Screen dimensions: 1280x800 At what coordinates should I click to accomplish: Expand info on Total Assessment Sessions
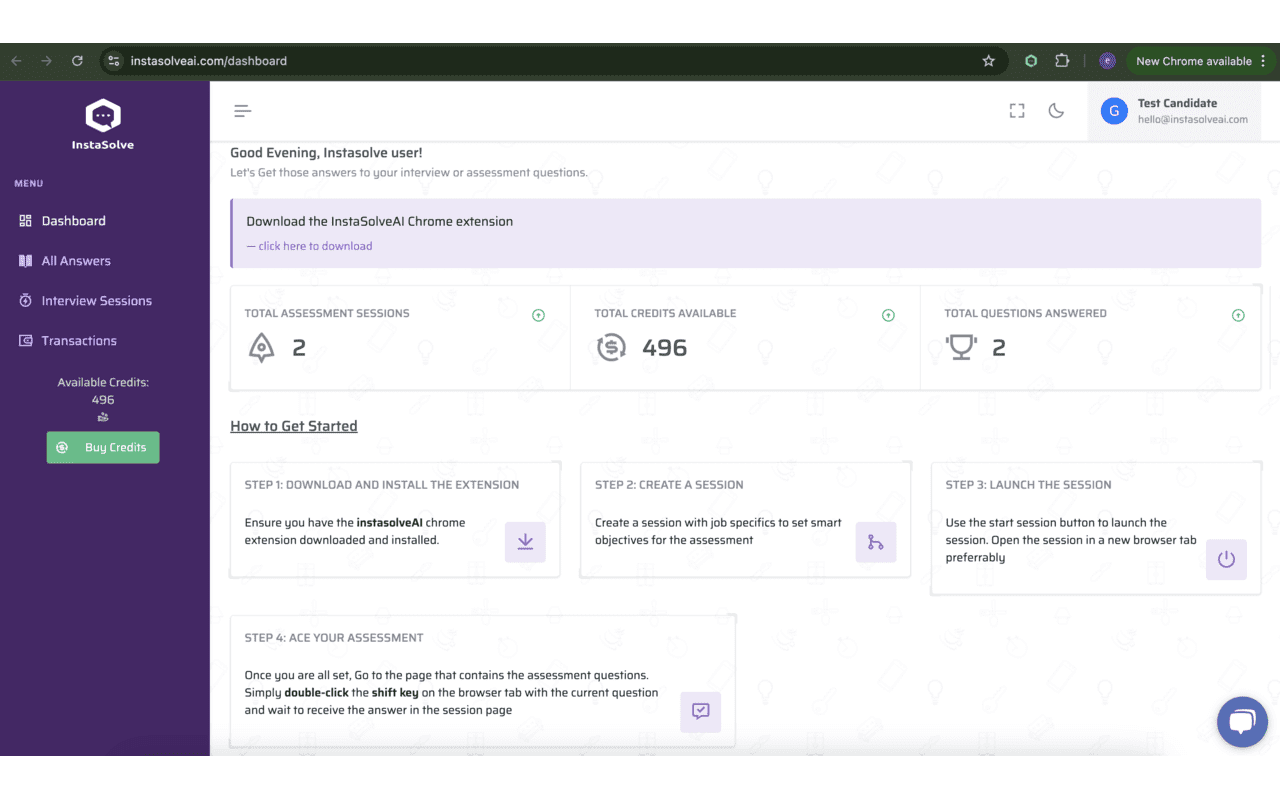[x=538, y=314]
